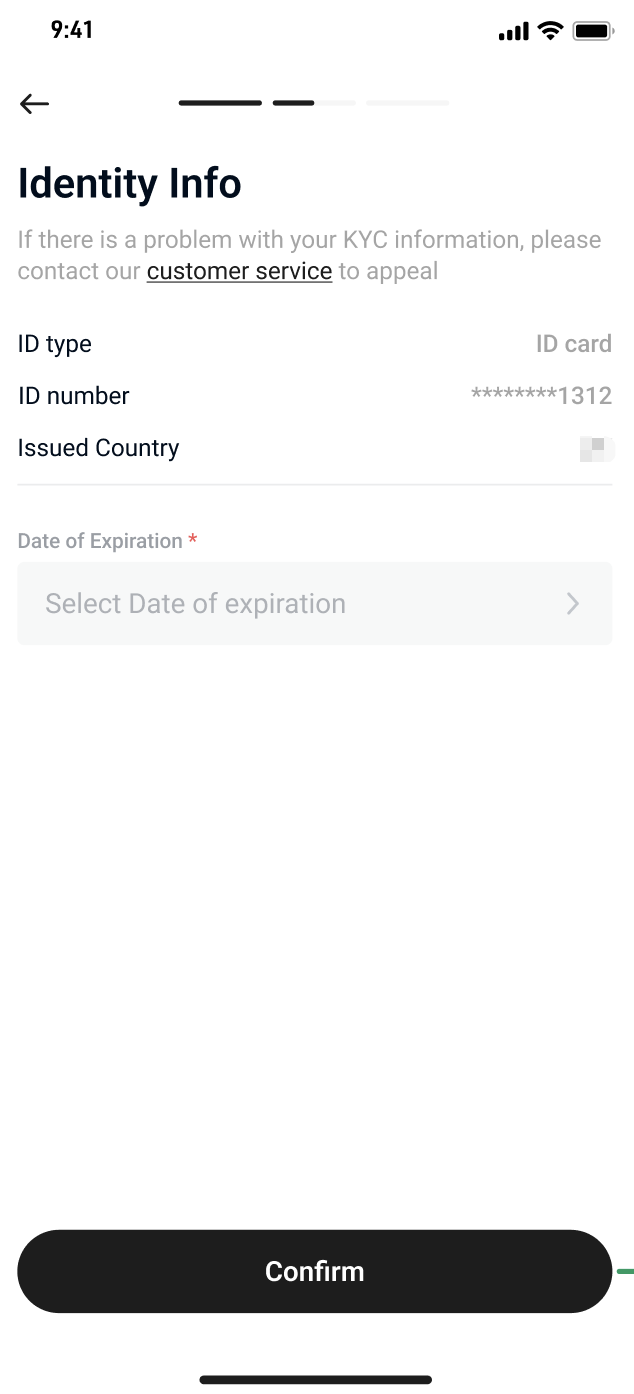This screenshot has width=634, height=1394.
Task: Tap the blurred Issued Country flag icon
Action: (596, 449)
